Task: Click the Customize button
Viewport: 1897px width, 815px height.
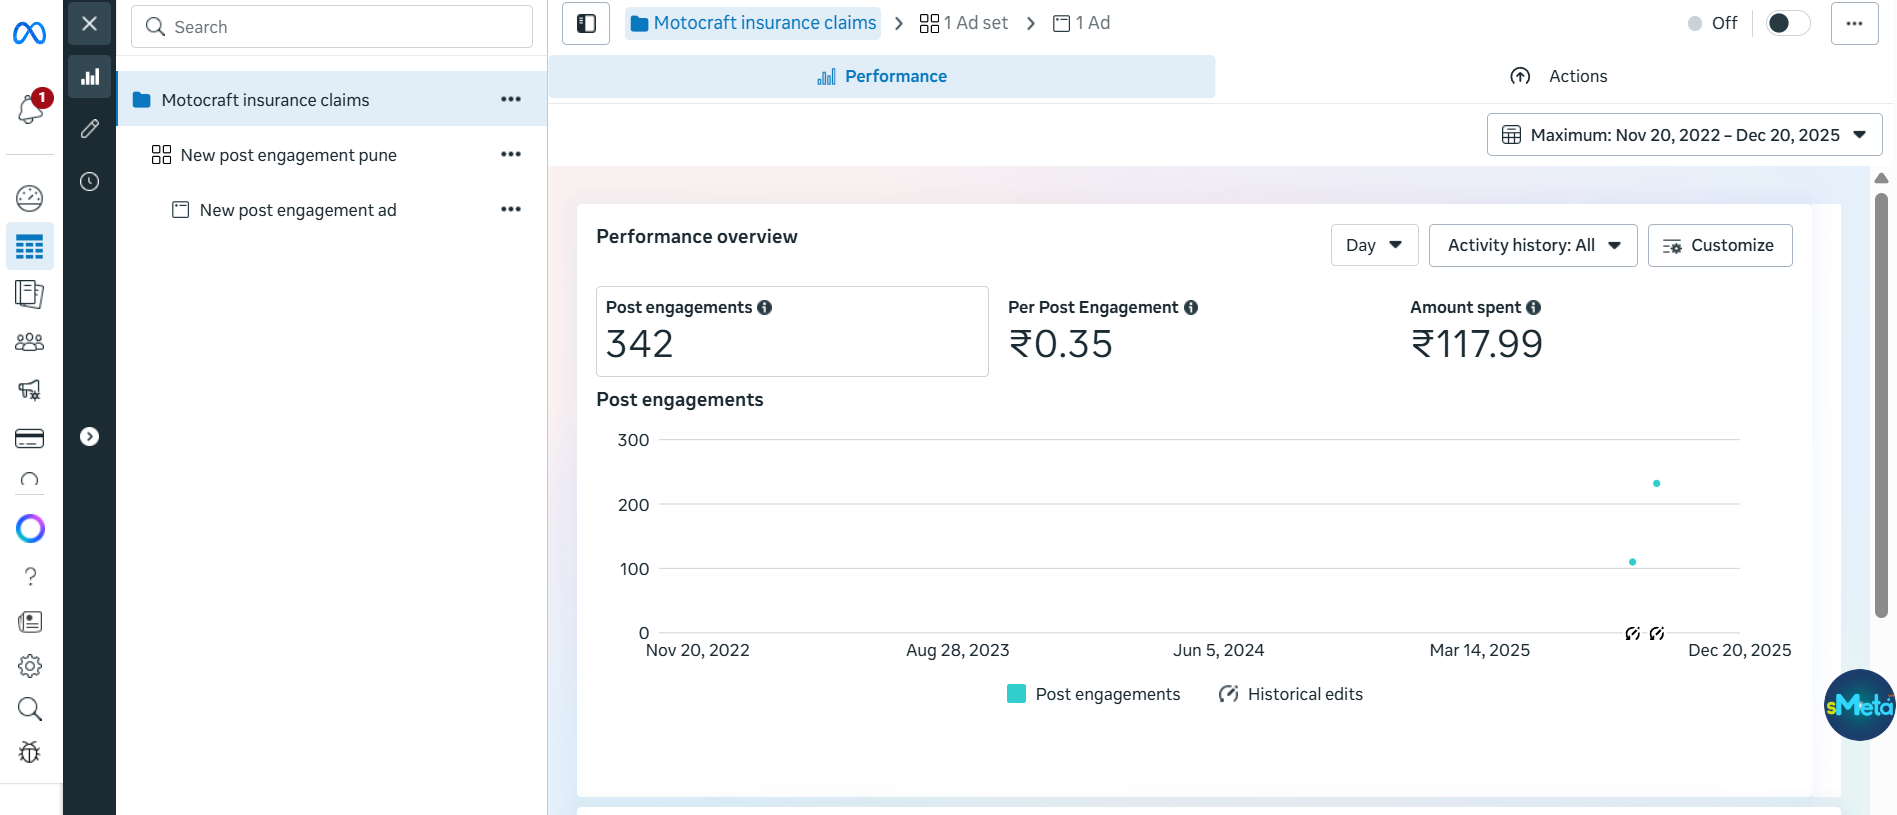Action: 1719,245
